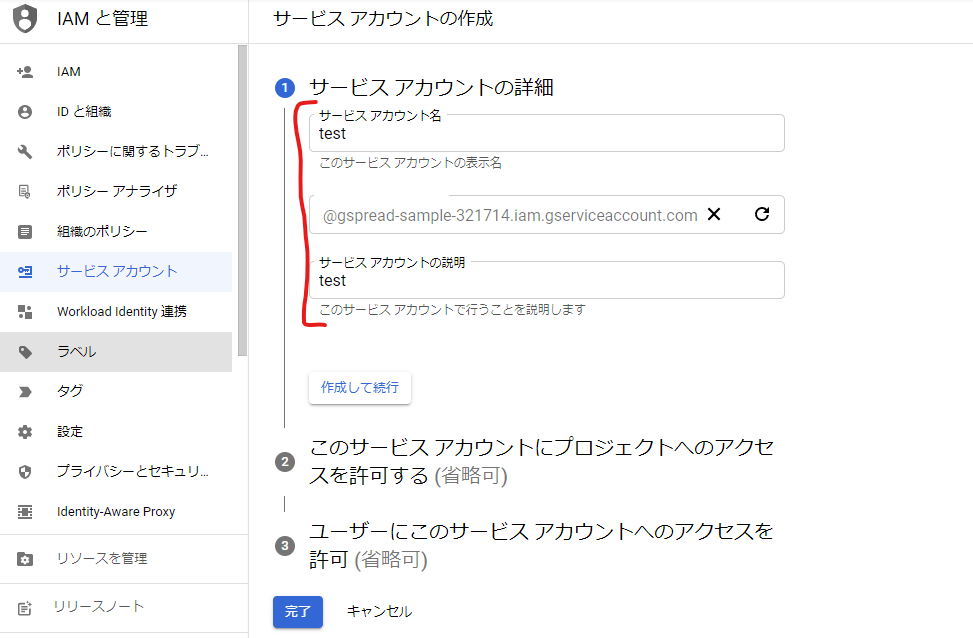Viewport: 973px width, 638px height.
Task: Expand step 3 user access section
Action: point(540,545)
